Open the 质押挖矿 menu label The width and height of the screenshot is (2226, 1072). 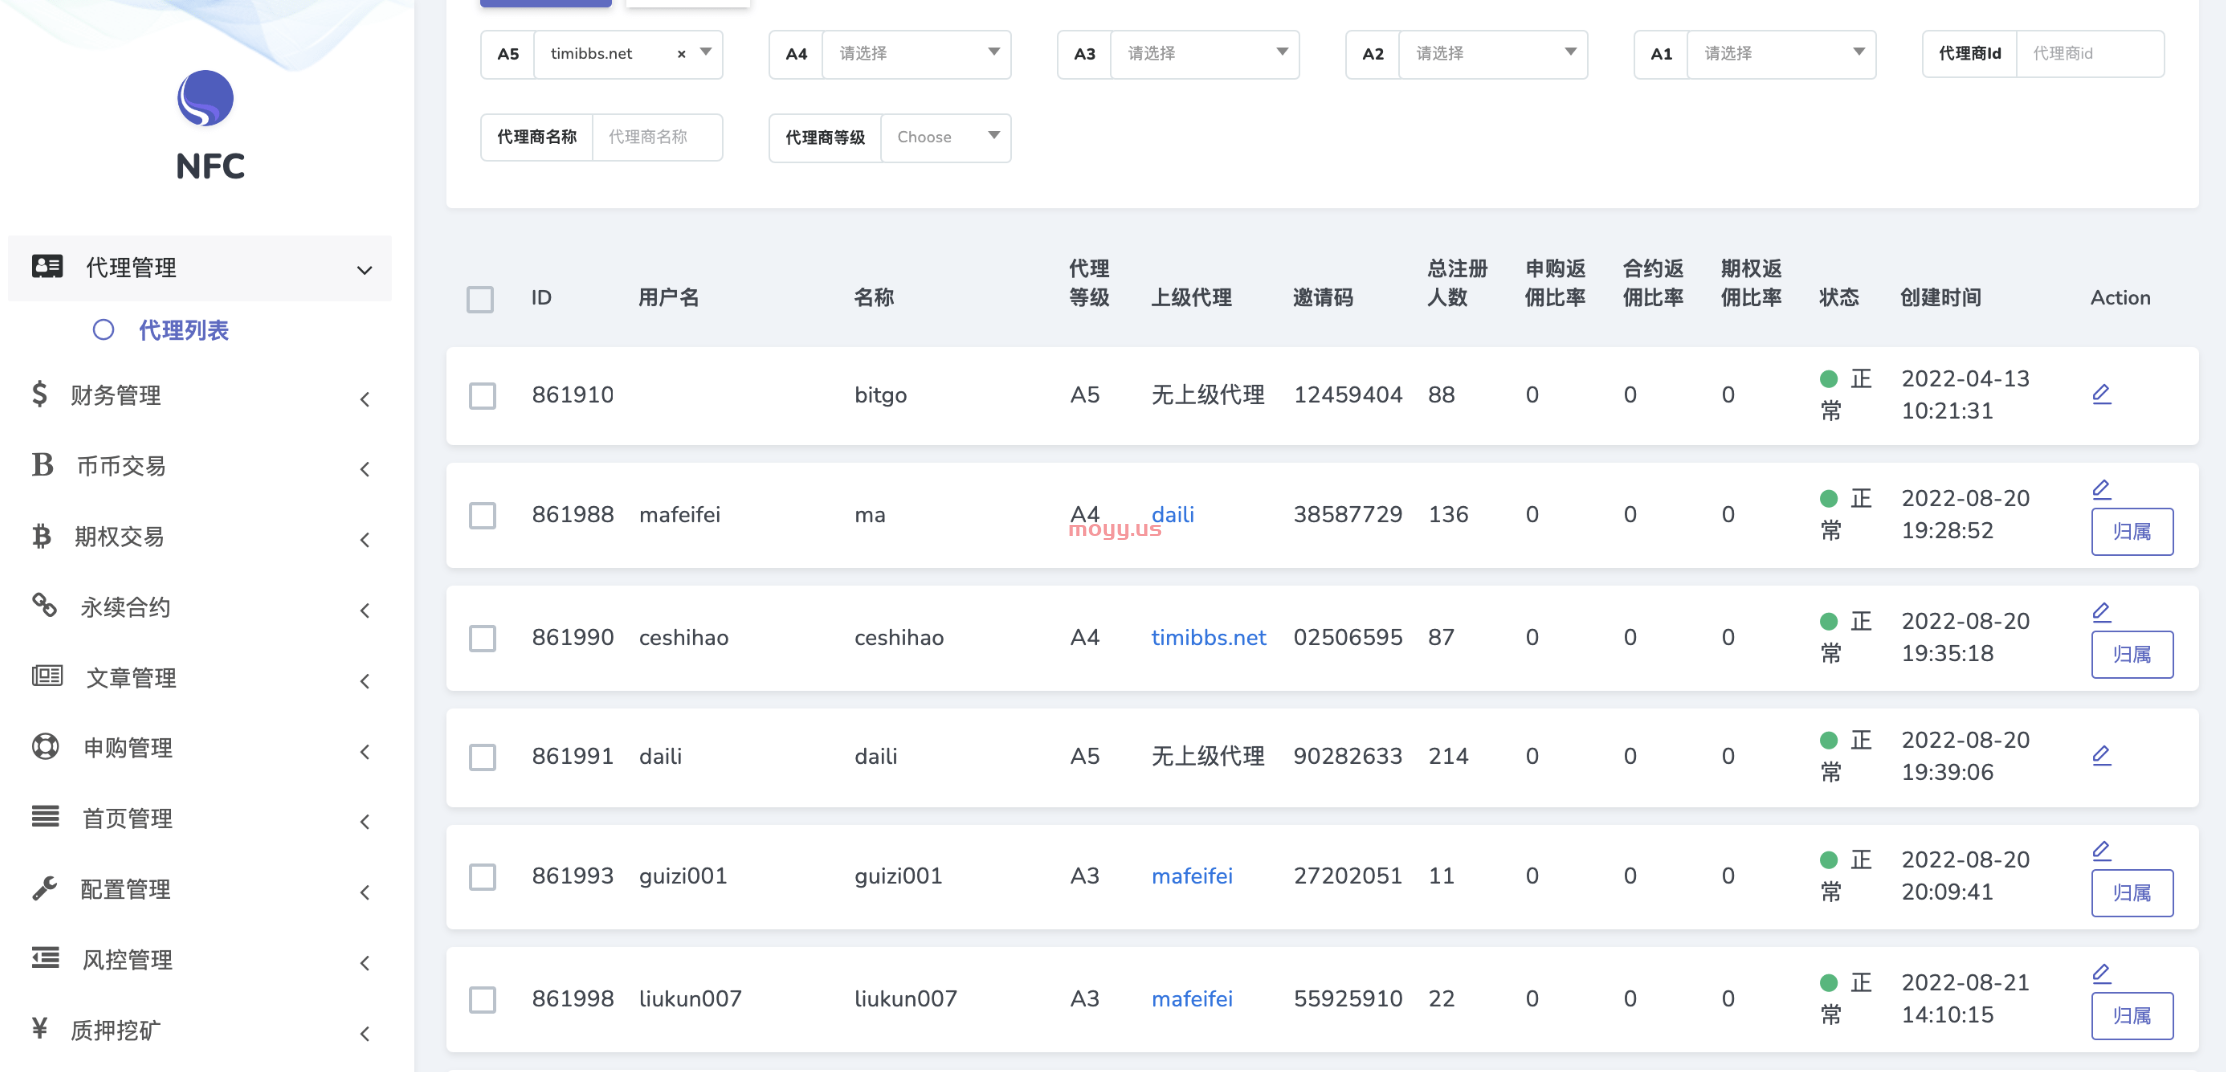116,1030
